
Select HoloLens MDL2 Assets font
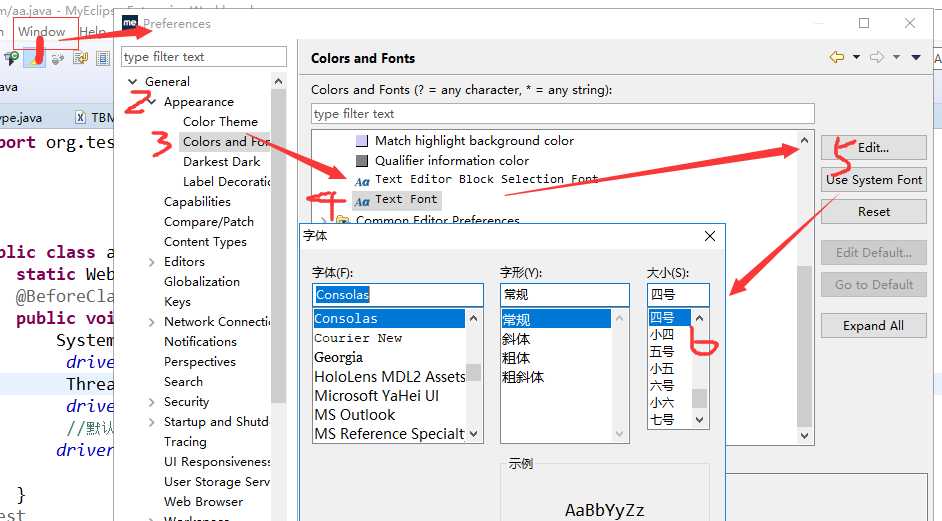tap(389, 377)
